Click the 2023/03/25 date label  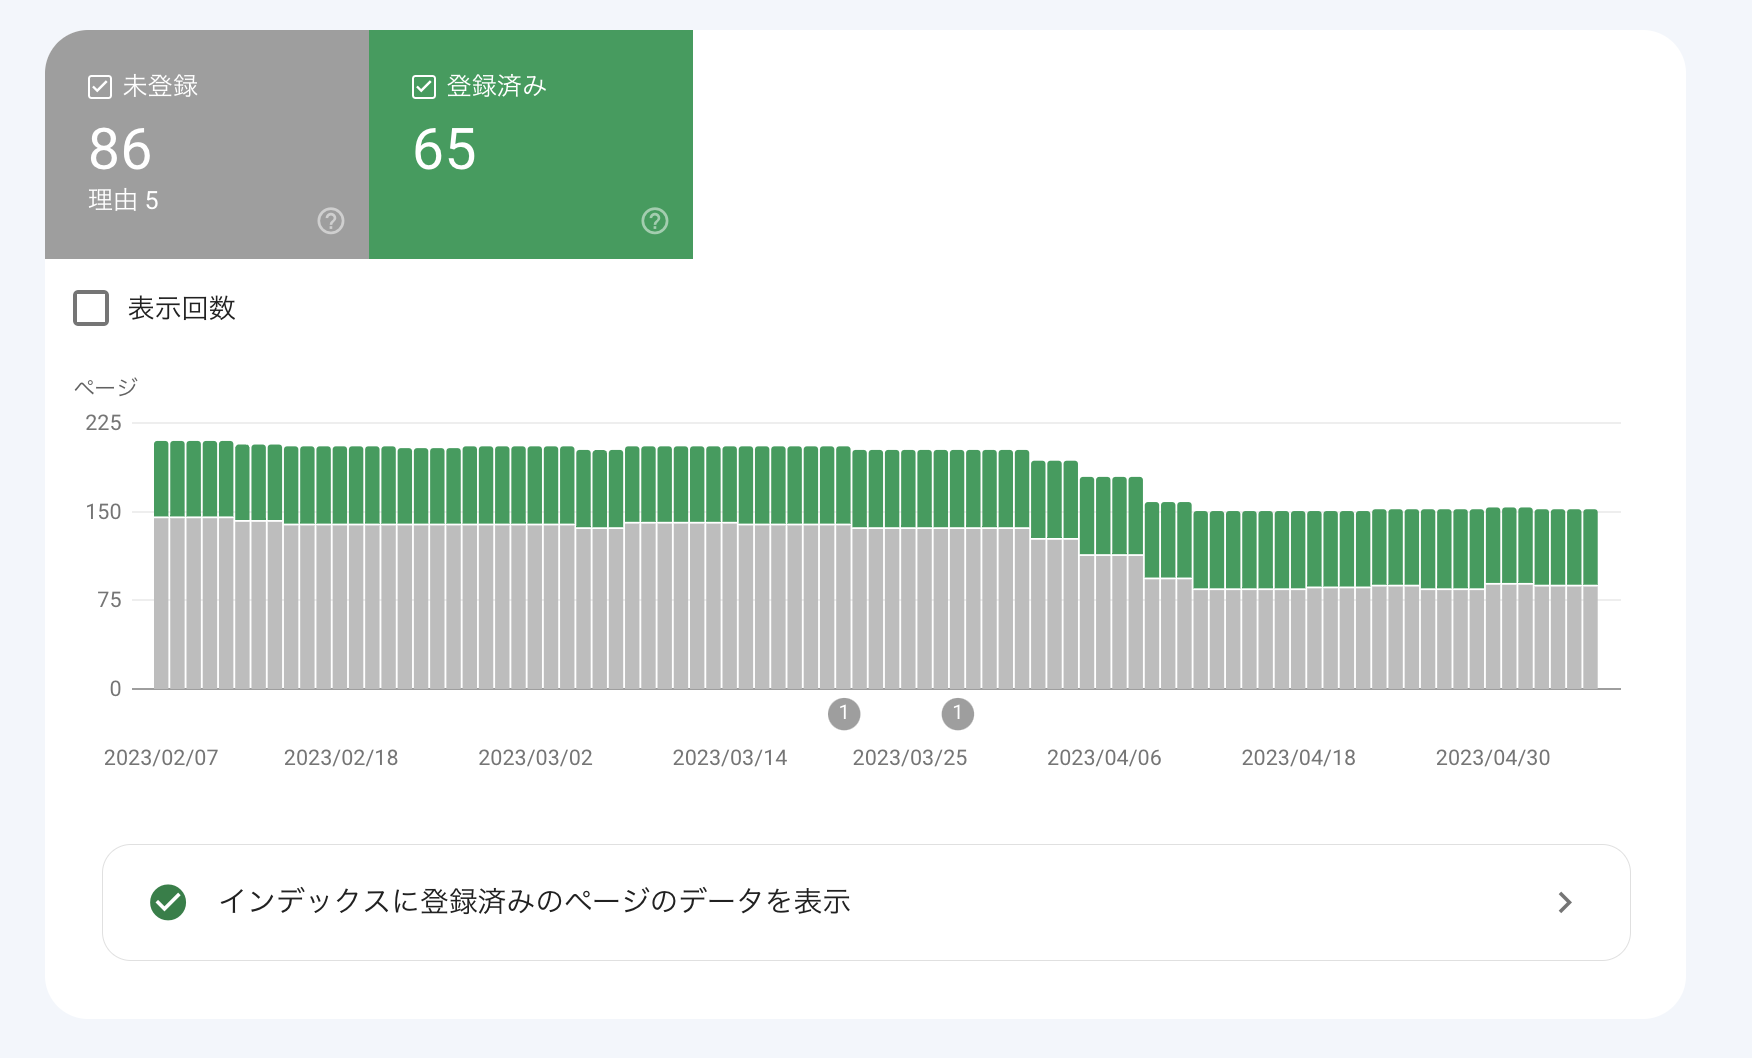[x=910, y=758]
